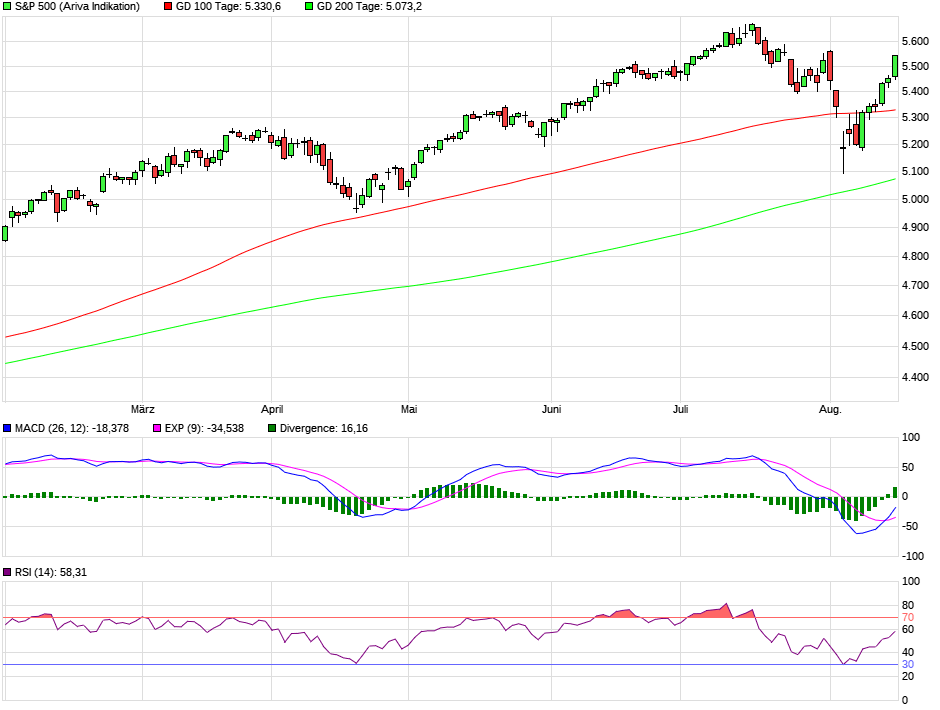Image resolution: width=940 pixels, height=710 pixels.
Task: Click the purple RSI (14) legend square
Action: click(x=7, y=573)
